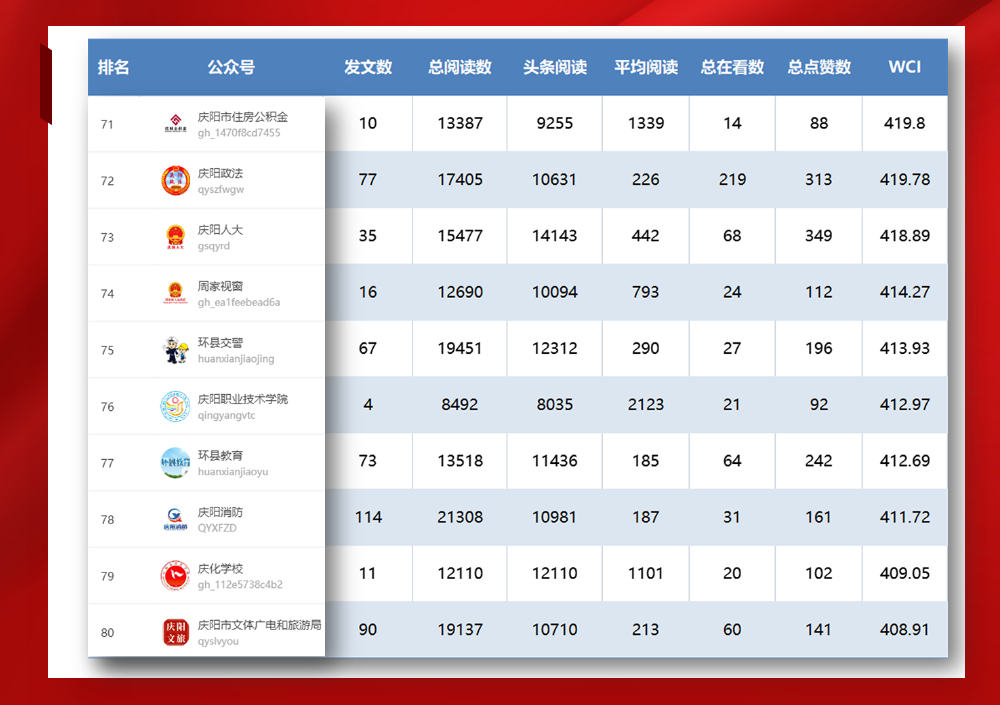This screenshot has width=1000, height=705.
Task: Sort by the 平均阅读 column header
Action: point(646,67)
